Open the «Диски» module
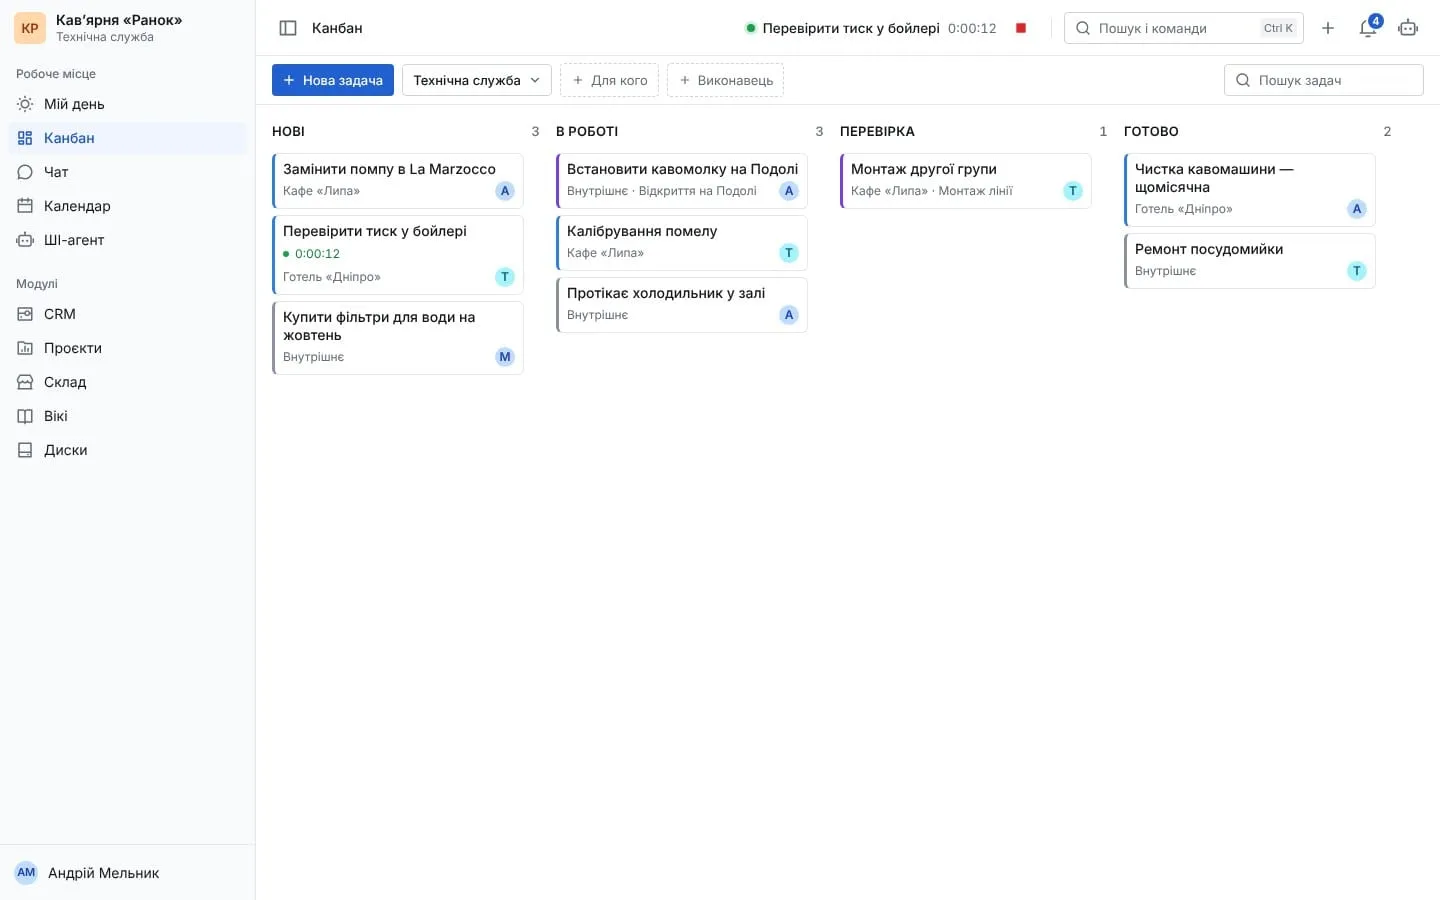 127,450
